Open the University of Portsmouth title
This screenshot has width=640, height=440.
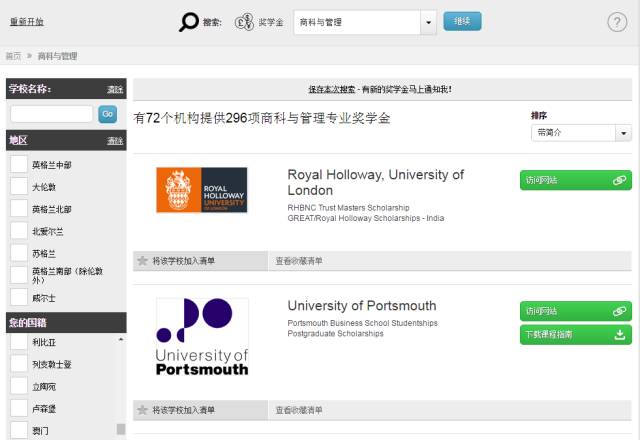coord(362,306)
